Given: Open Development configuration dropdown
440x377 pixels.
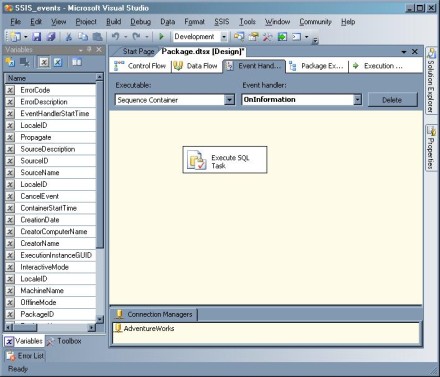Looking at the screenshot, I should pyautogui.click(x=224, y=37).
